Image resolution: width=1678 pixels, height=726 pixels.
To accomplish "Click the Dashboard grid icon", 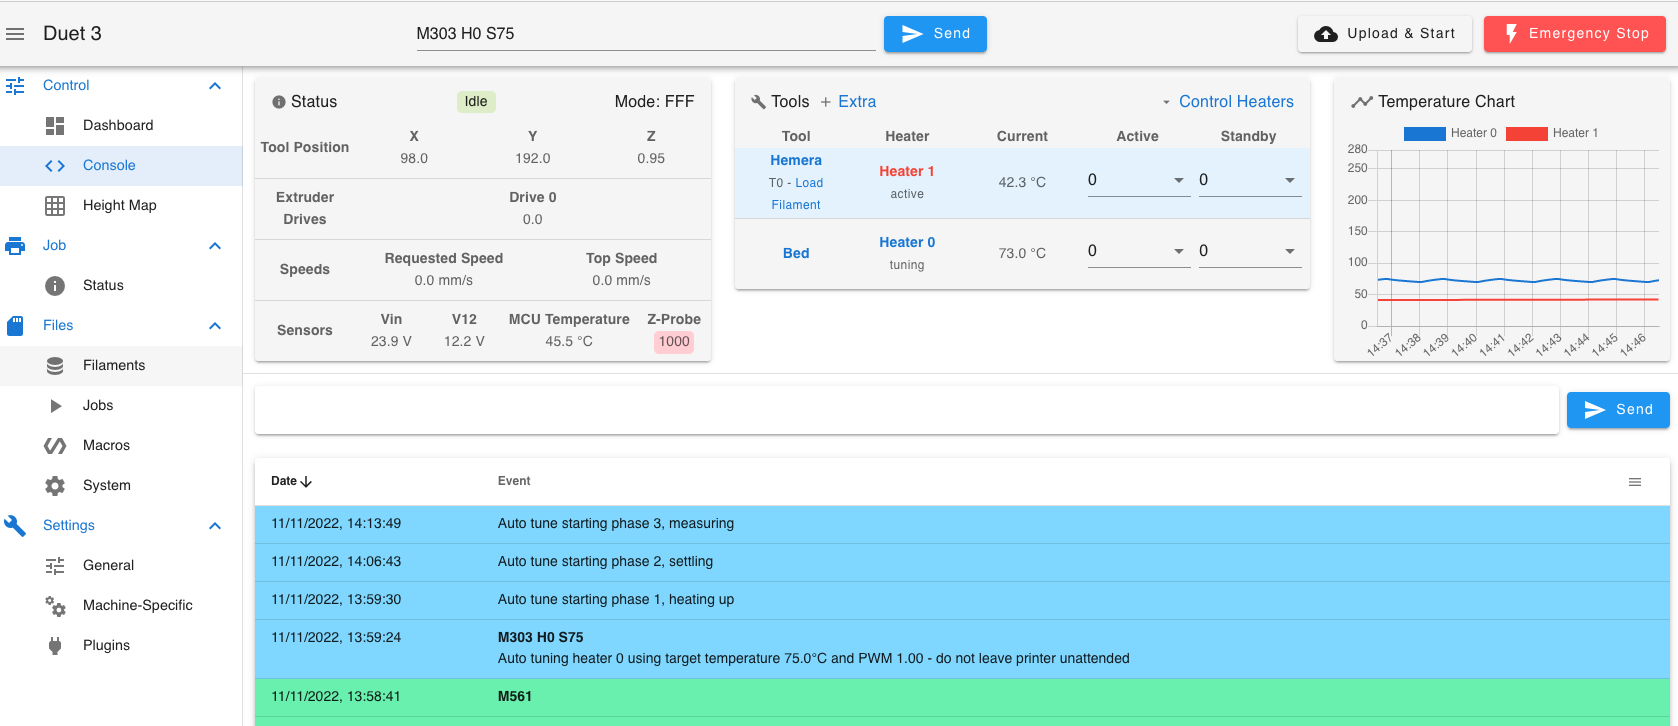I will click(55, 126).
